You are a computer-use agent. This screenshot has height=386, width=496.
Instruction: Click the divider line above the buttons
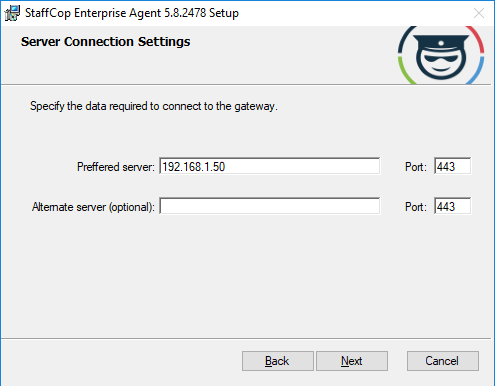pyautogui.click(x=246, y=339)
